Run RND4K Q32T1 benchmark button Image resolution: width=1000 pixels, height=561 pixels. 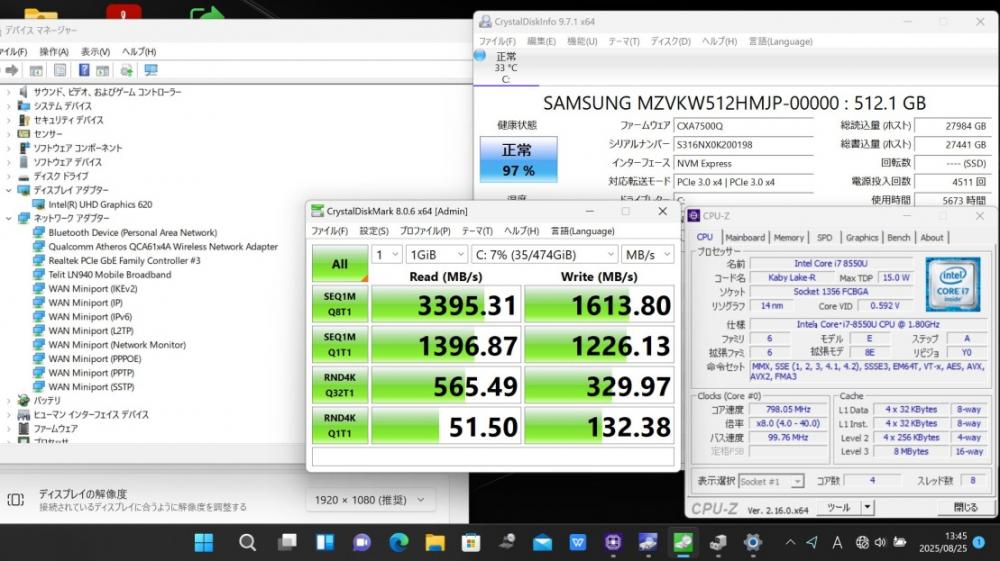click(340, 385)
